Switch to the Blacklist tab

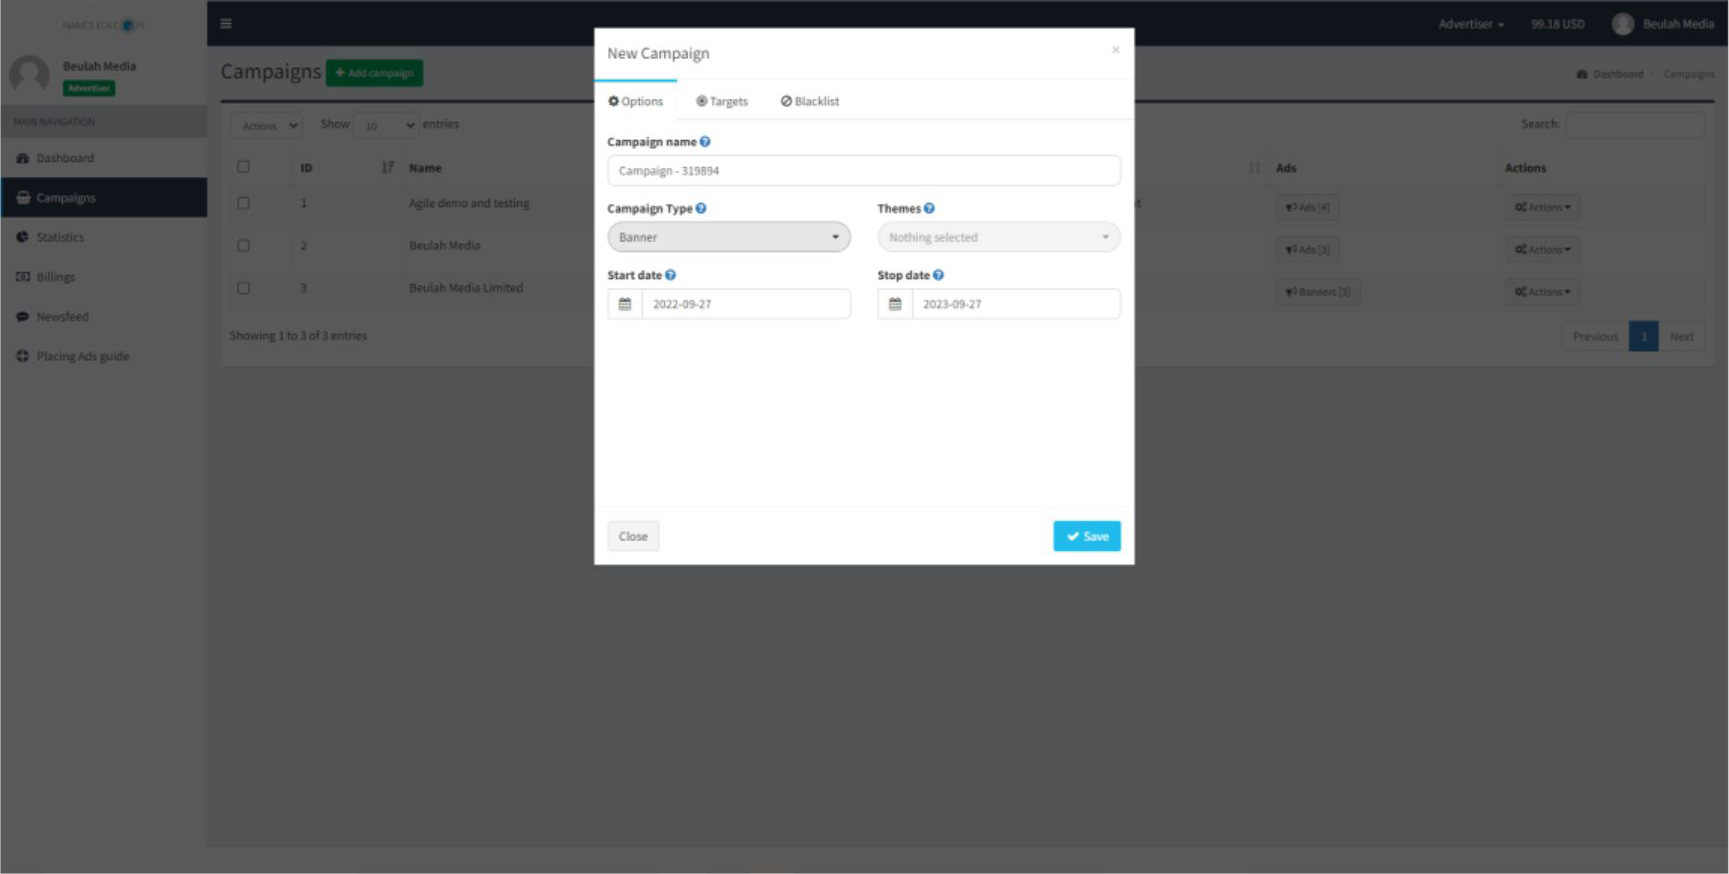tap(810, 101)
